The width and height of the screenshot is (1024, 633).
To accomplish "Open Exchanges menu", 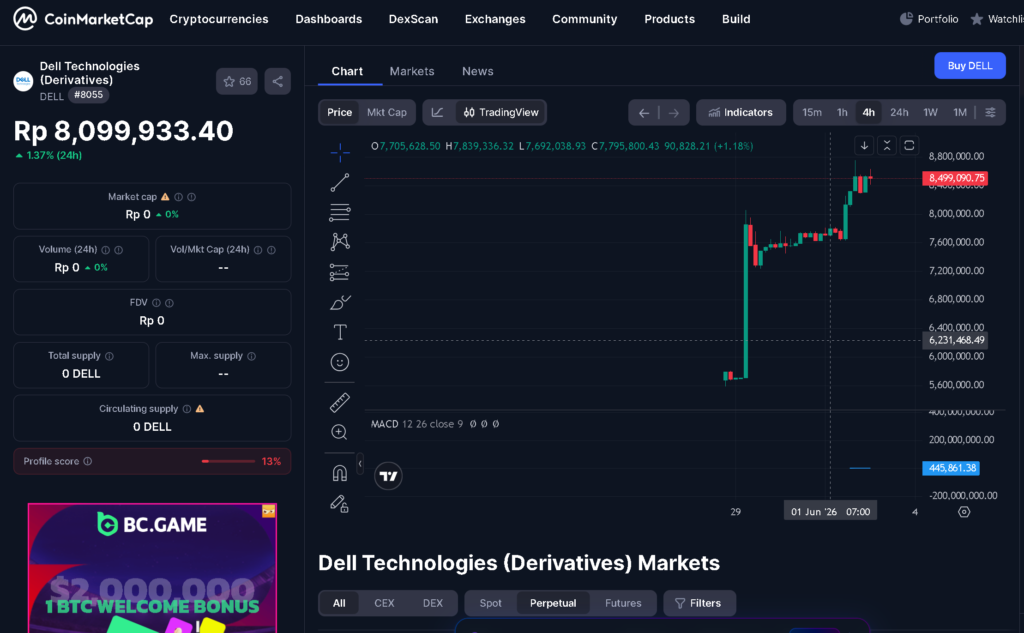I will pos(495,19).
